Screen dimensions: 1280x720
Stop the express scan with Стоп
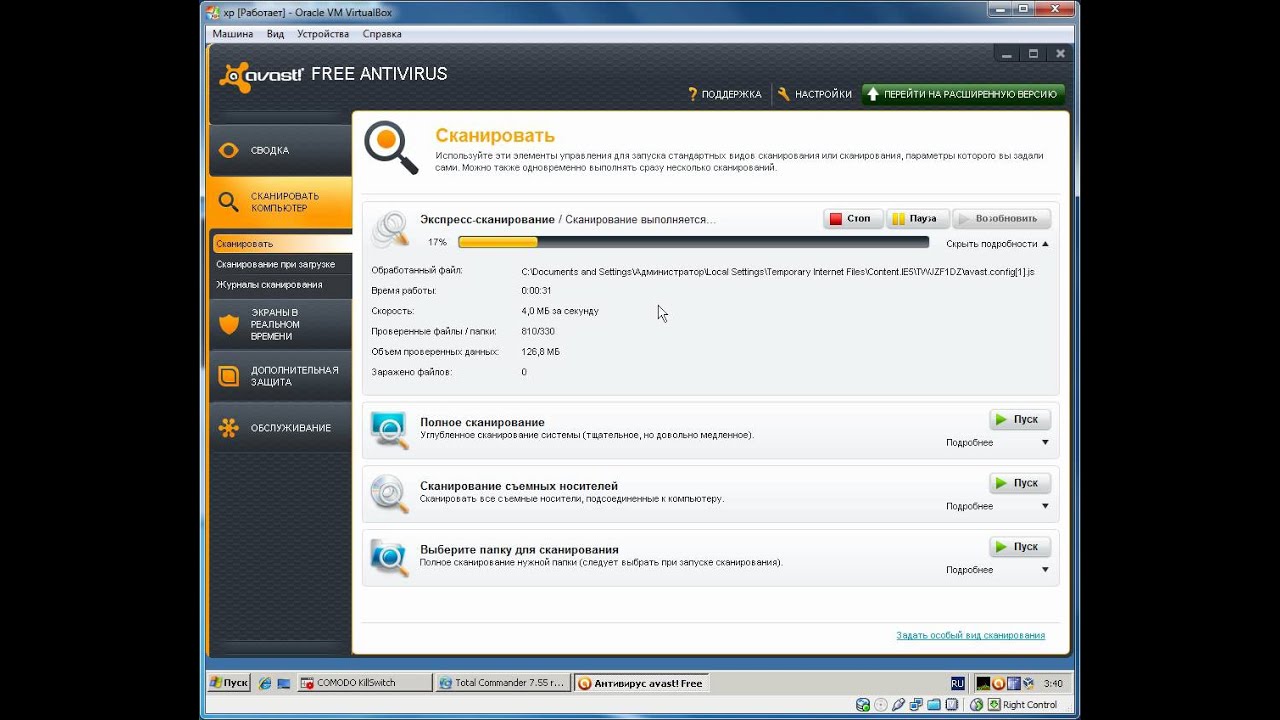click(x=853, y=219)
